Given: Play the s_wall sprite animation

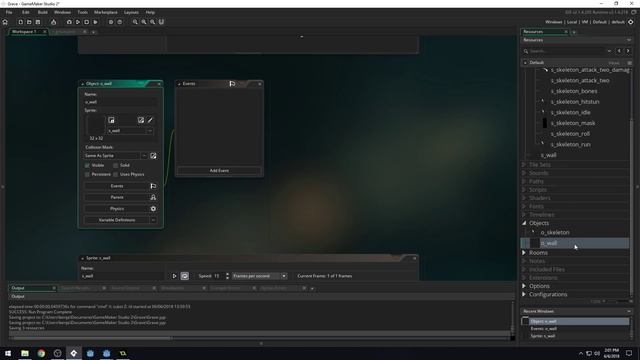Looking at the screenshot, I should coord(174,276).
